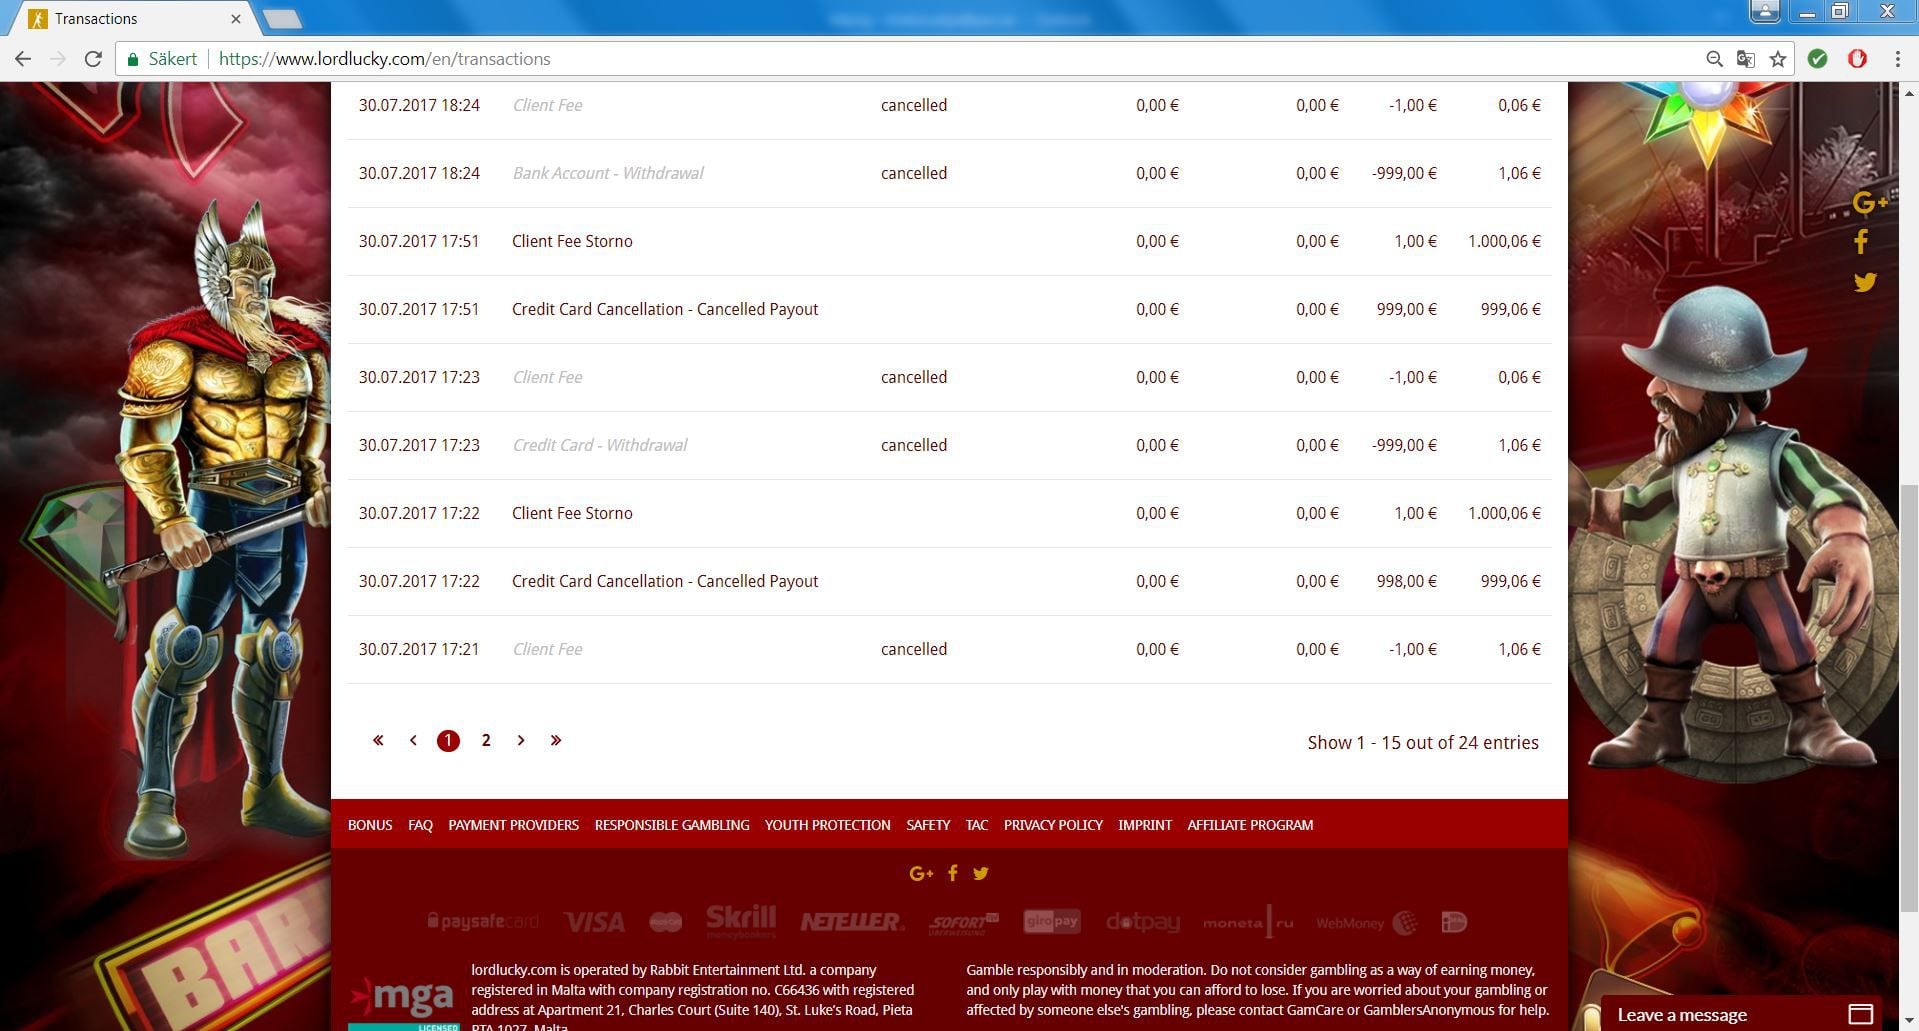Click the sofort logo in footer

point(964,923)
